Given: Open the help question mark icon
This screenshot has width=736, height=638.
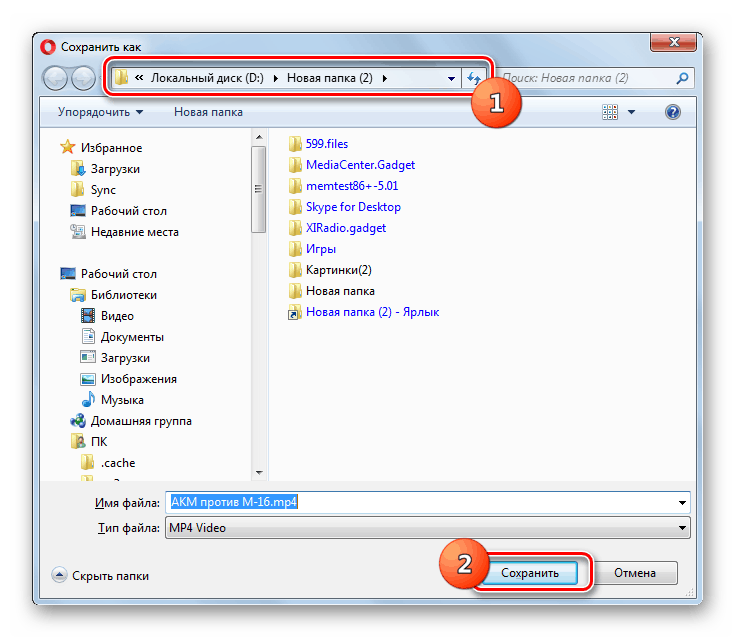Looking at the screenshot, I should pyautogui.click(x=672, y=112).
